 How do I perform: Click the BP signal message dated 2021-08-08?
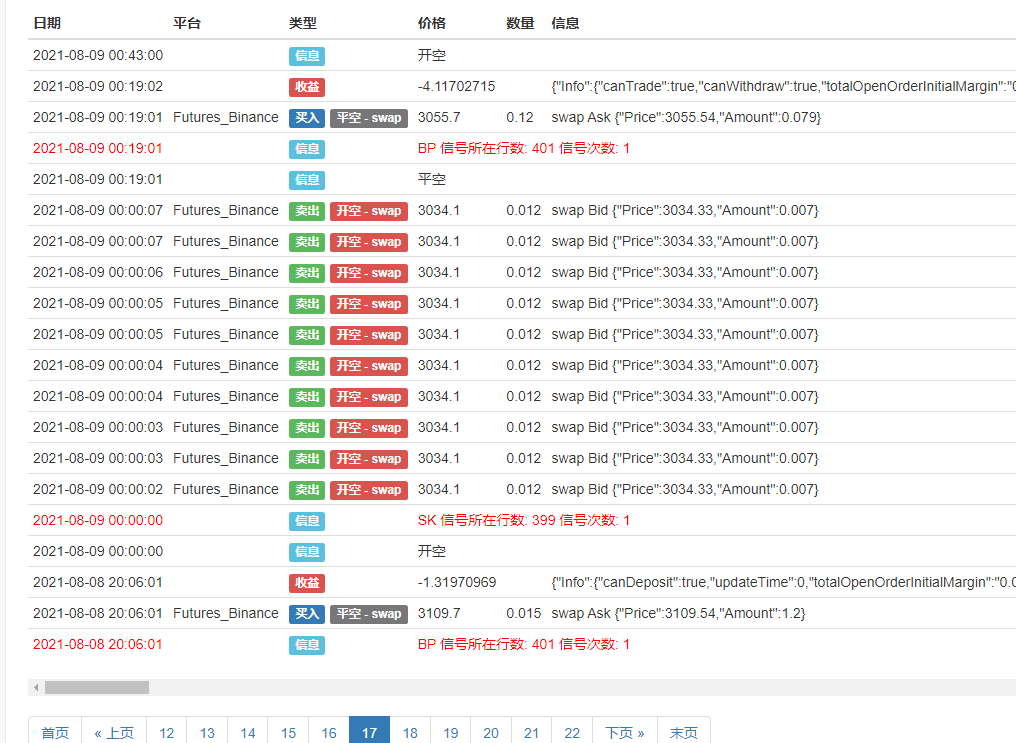[524, 644]
